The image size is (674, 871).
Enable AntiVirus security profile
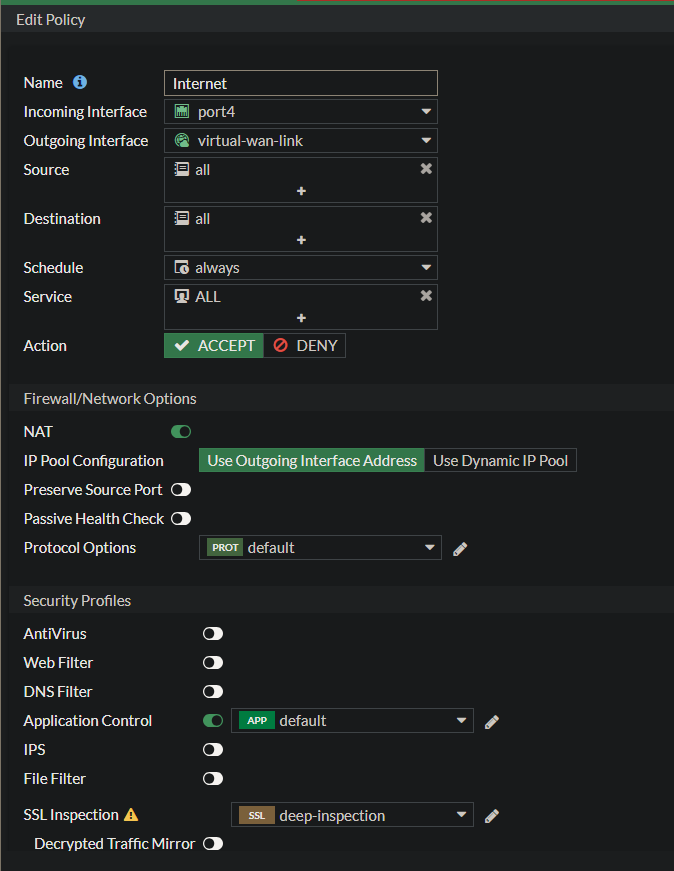pos(212,634)
